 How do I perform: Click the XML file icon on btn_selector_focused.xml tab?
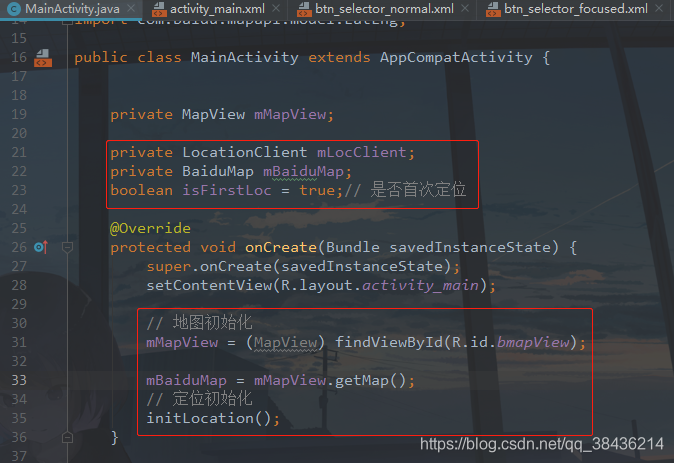491,9
